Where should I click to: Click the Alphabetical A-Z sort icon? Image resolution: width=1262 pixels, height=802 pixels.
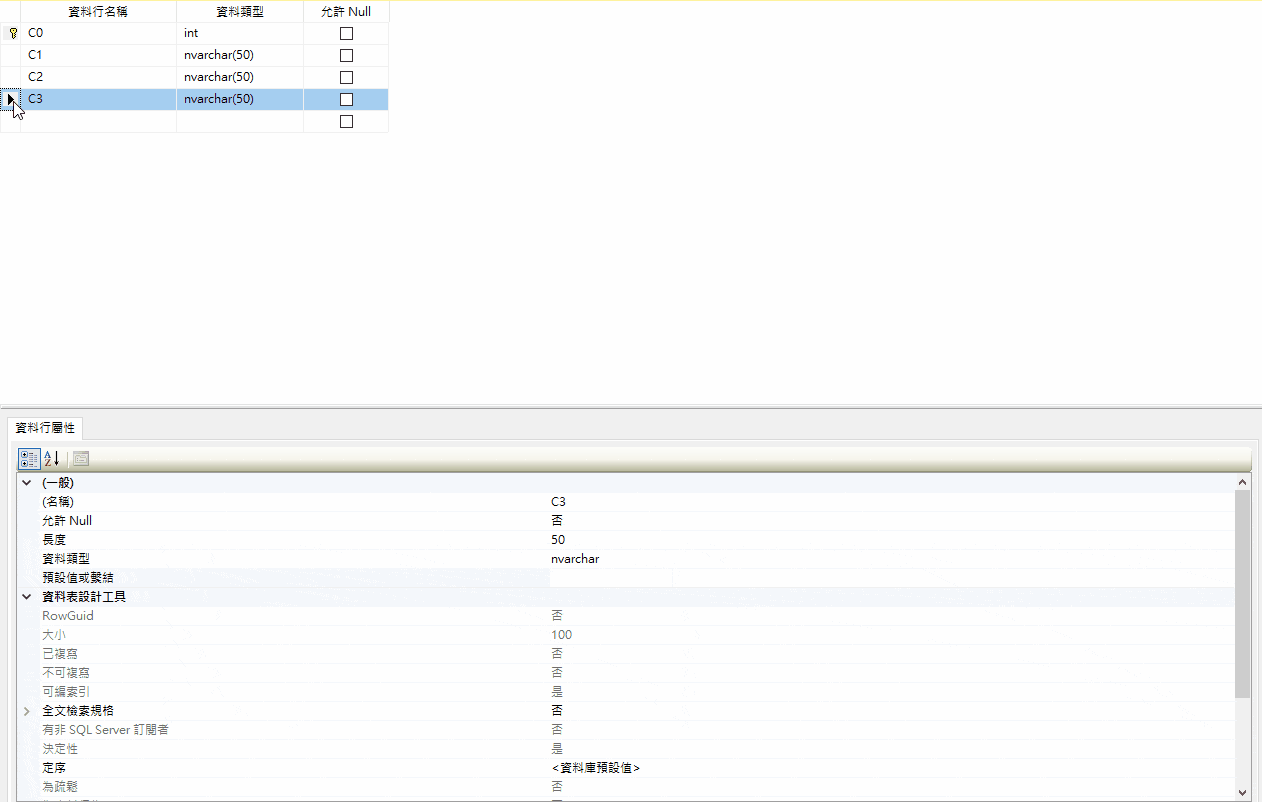tap(53, 459)
